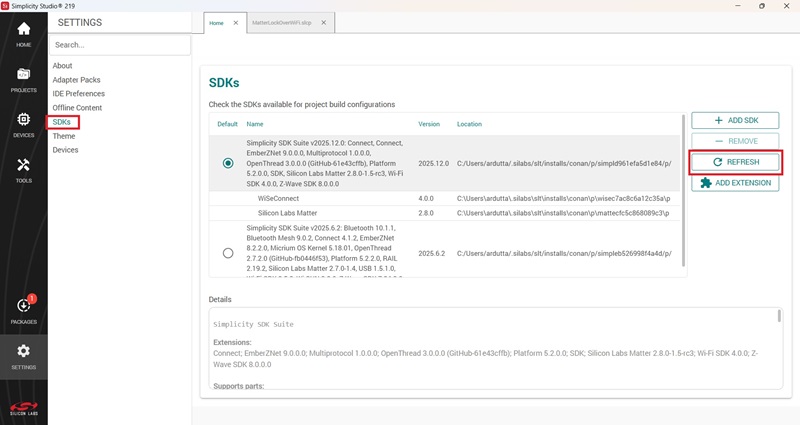
Task: Switch to the Home tab
Action: point(217,22)
